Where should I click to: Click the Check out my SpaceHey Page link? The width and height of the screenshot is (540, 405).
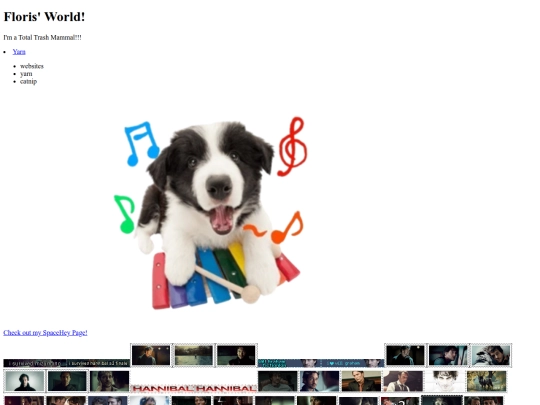coord(45,333)
